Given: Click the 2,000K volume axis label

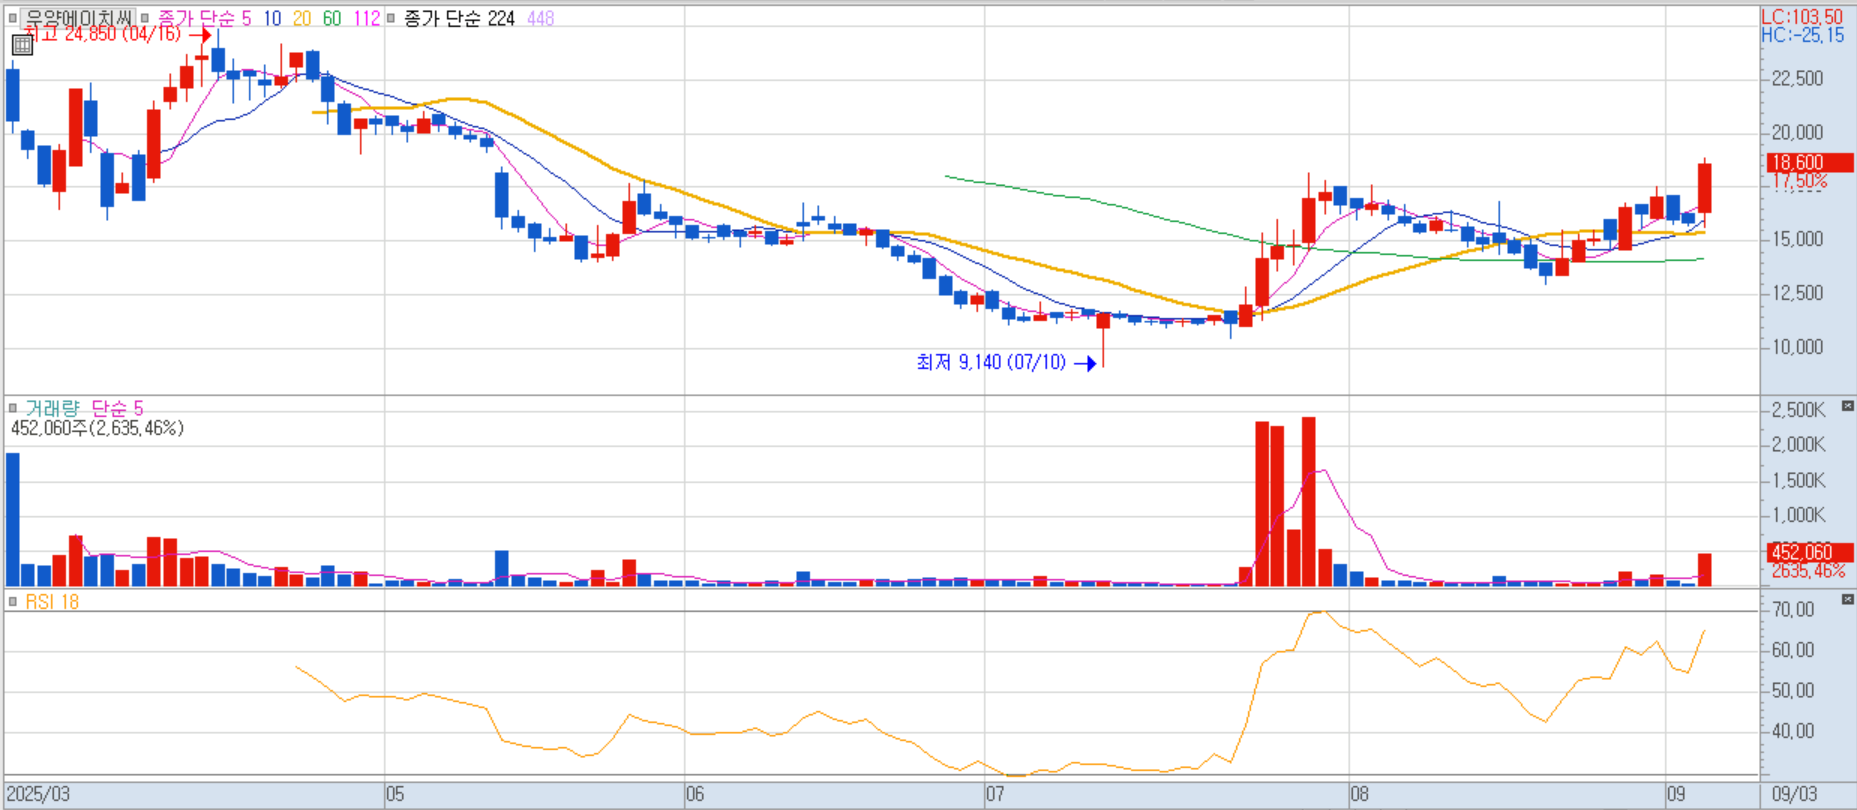Looking at the screenshot, I should click(x=1798, y=445).
